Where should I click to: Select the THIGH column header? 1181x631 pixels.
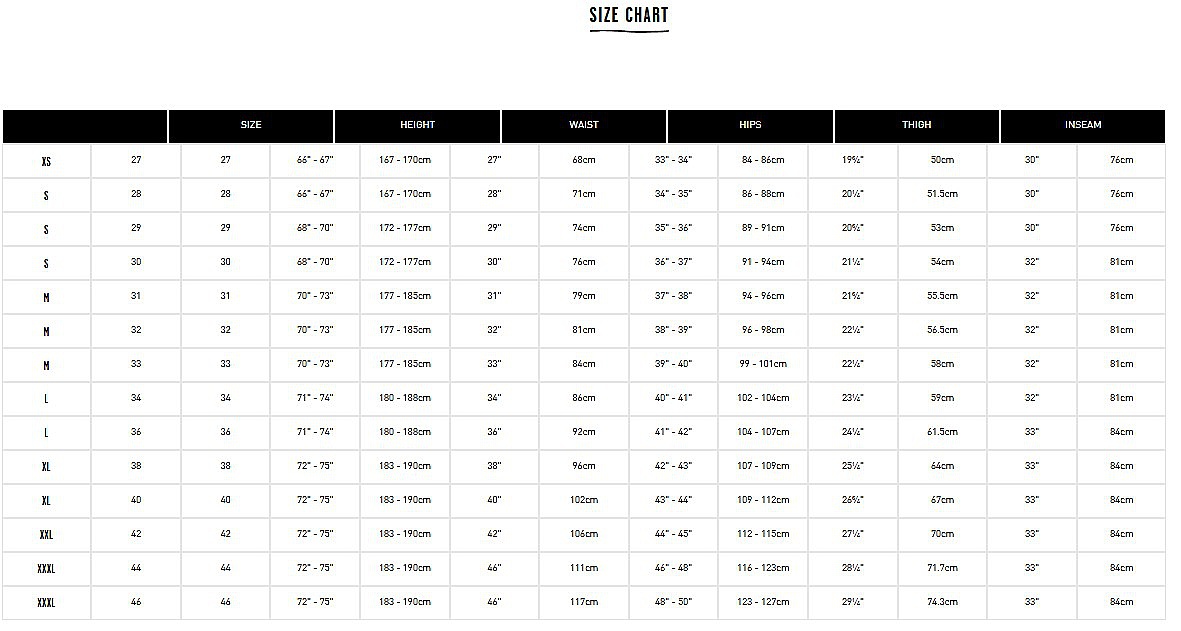pos(917,126)
